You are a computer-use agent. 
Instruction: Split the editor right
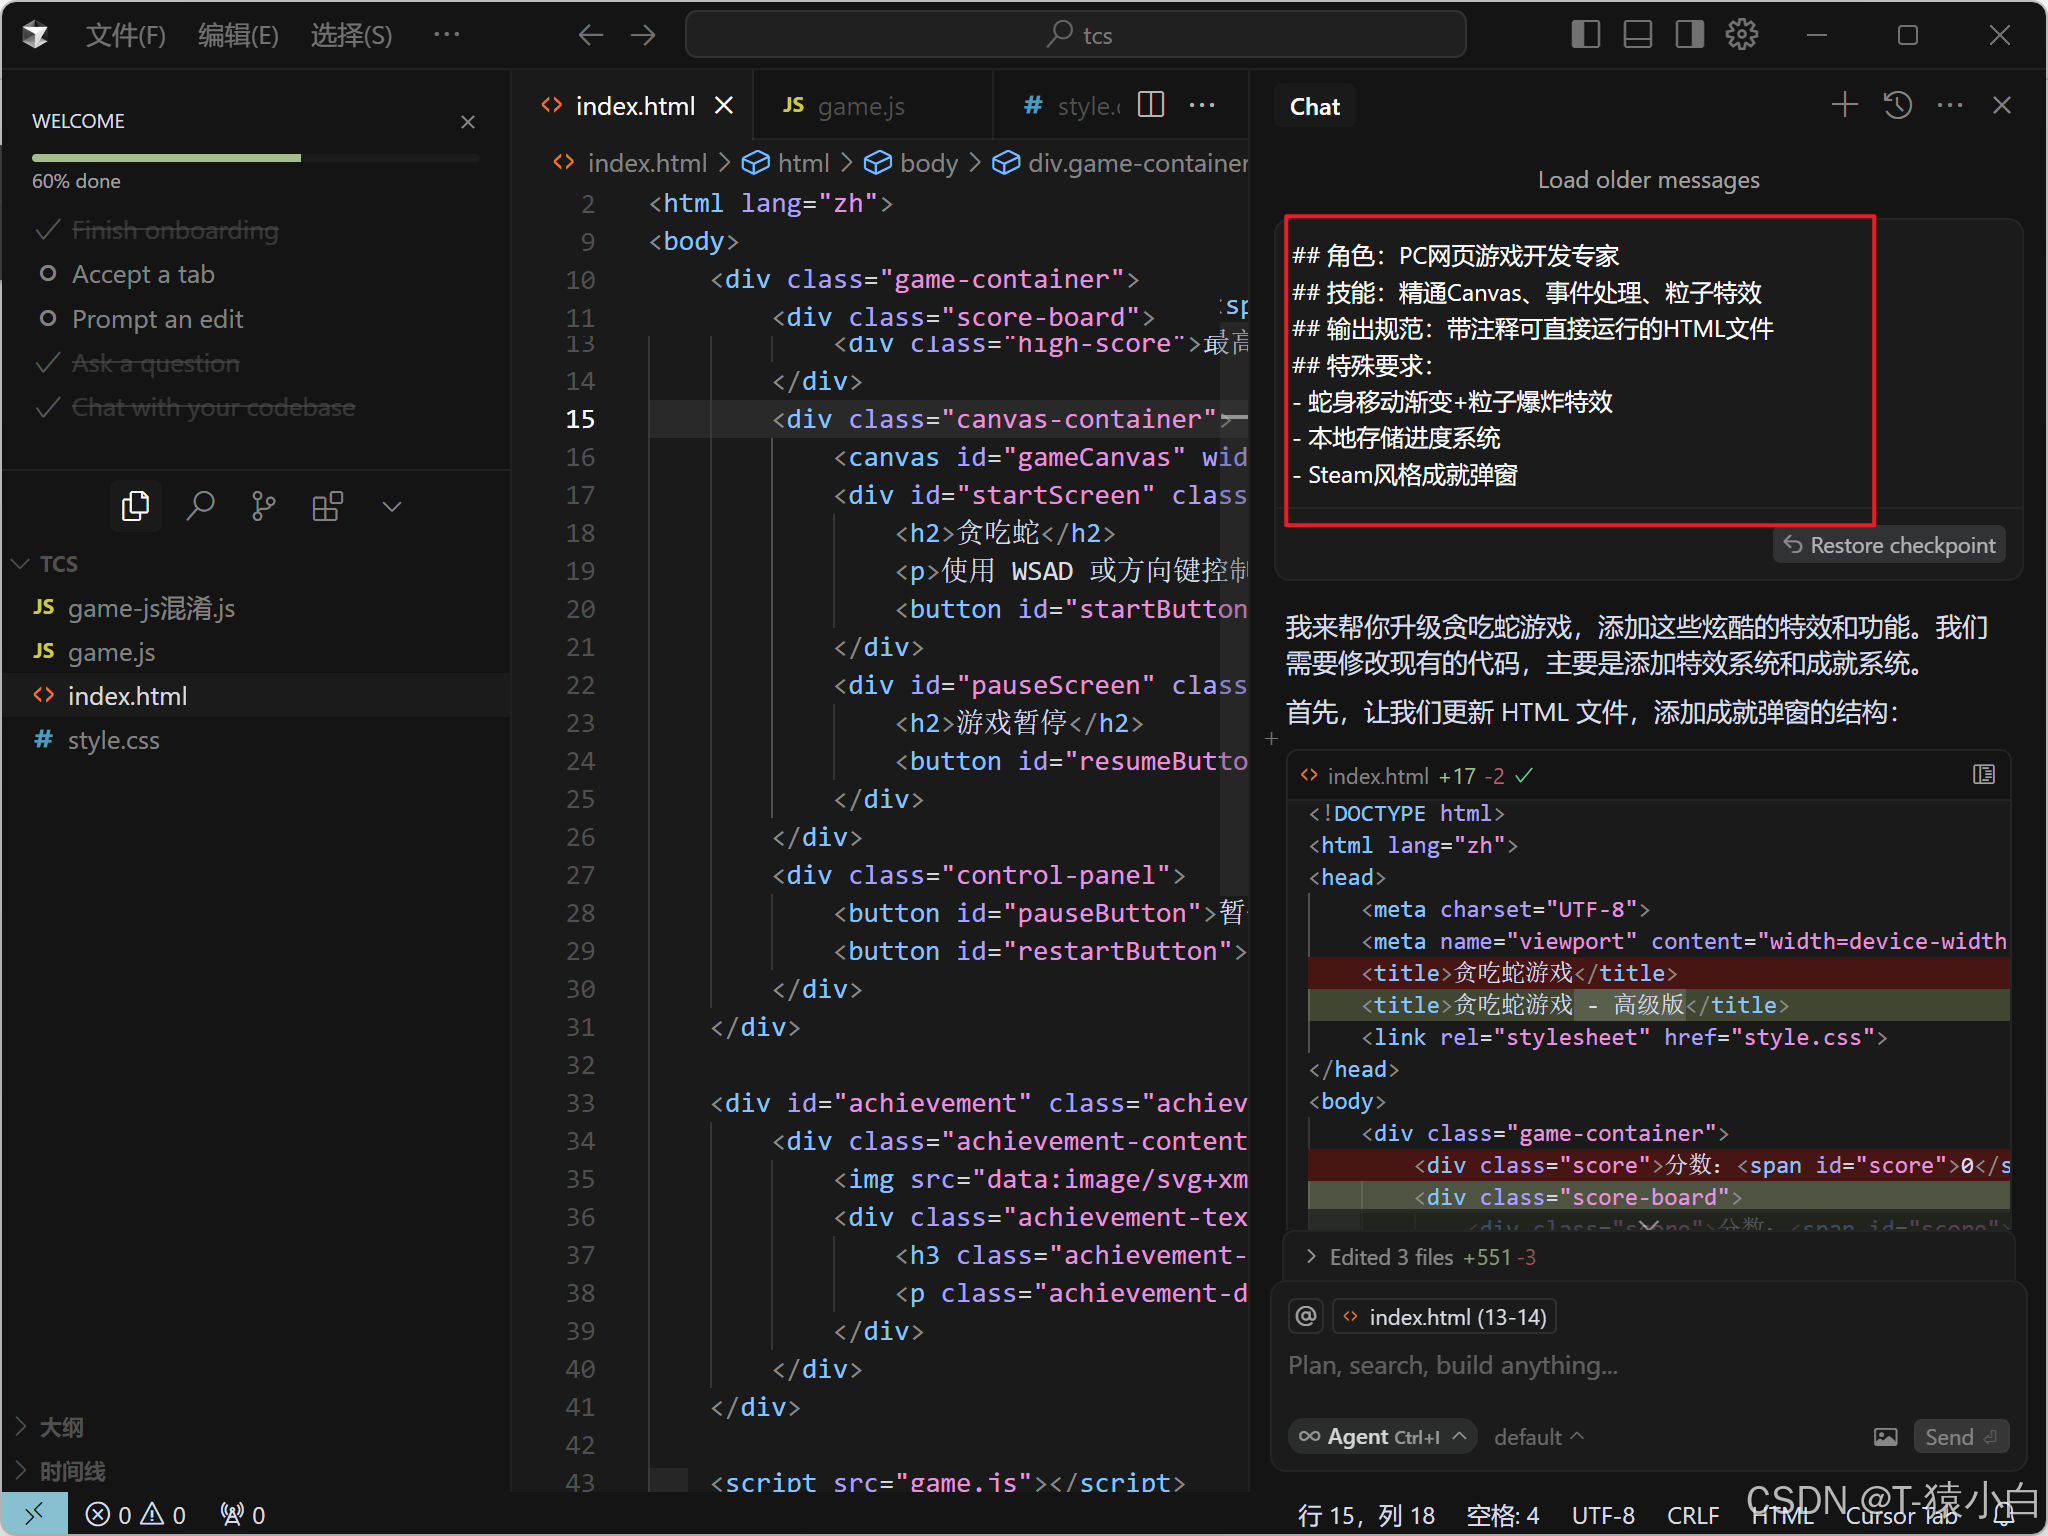click(1151, 105)
